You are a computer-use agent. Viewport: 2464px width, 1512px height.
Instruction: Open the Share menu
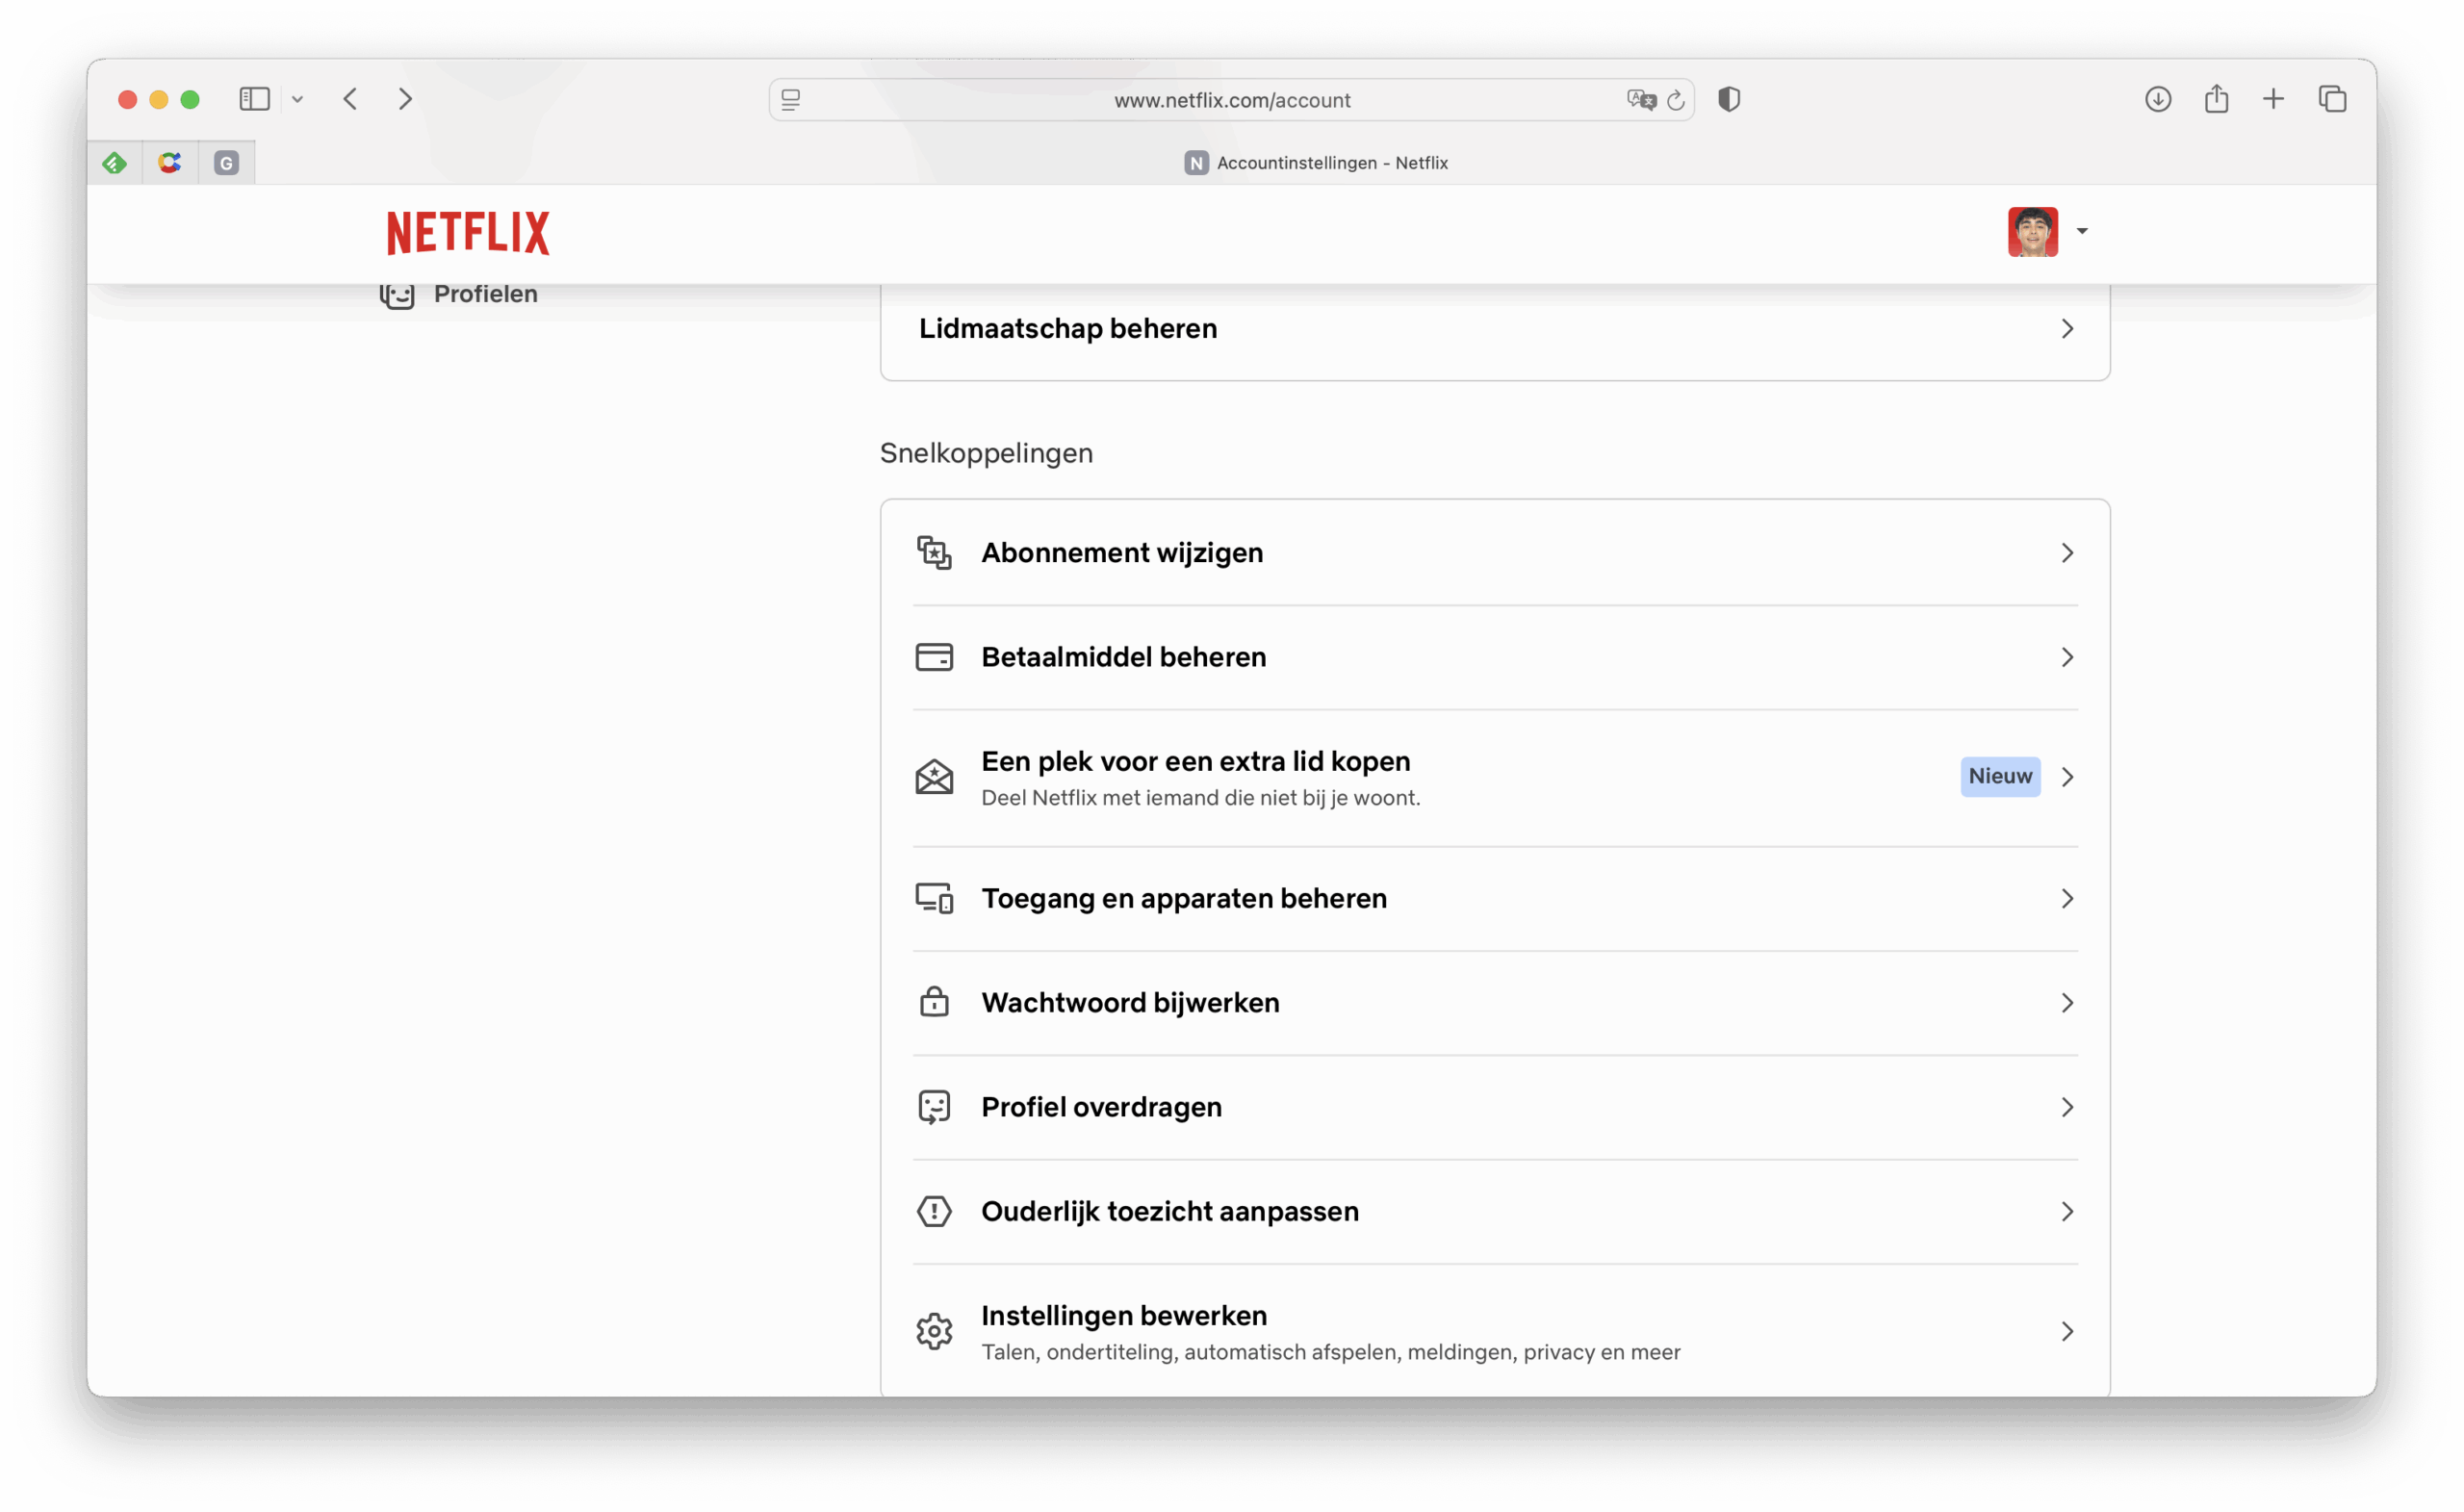2216,99
